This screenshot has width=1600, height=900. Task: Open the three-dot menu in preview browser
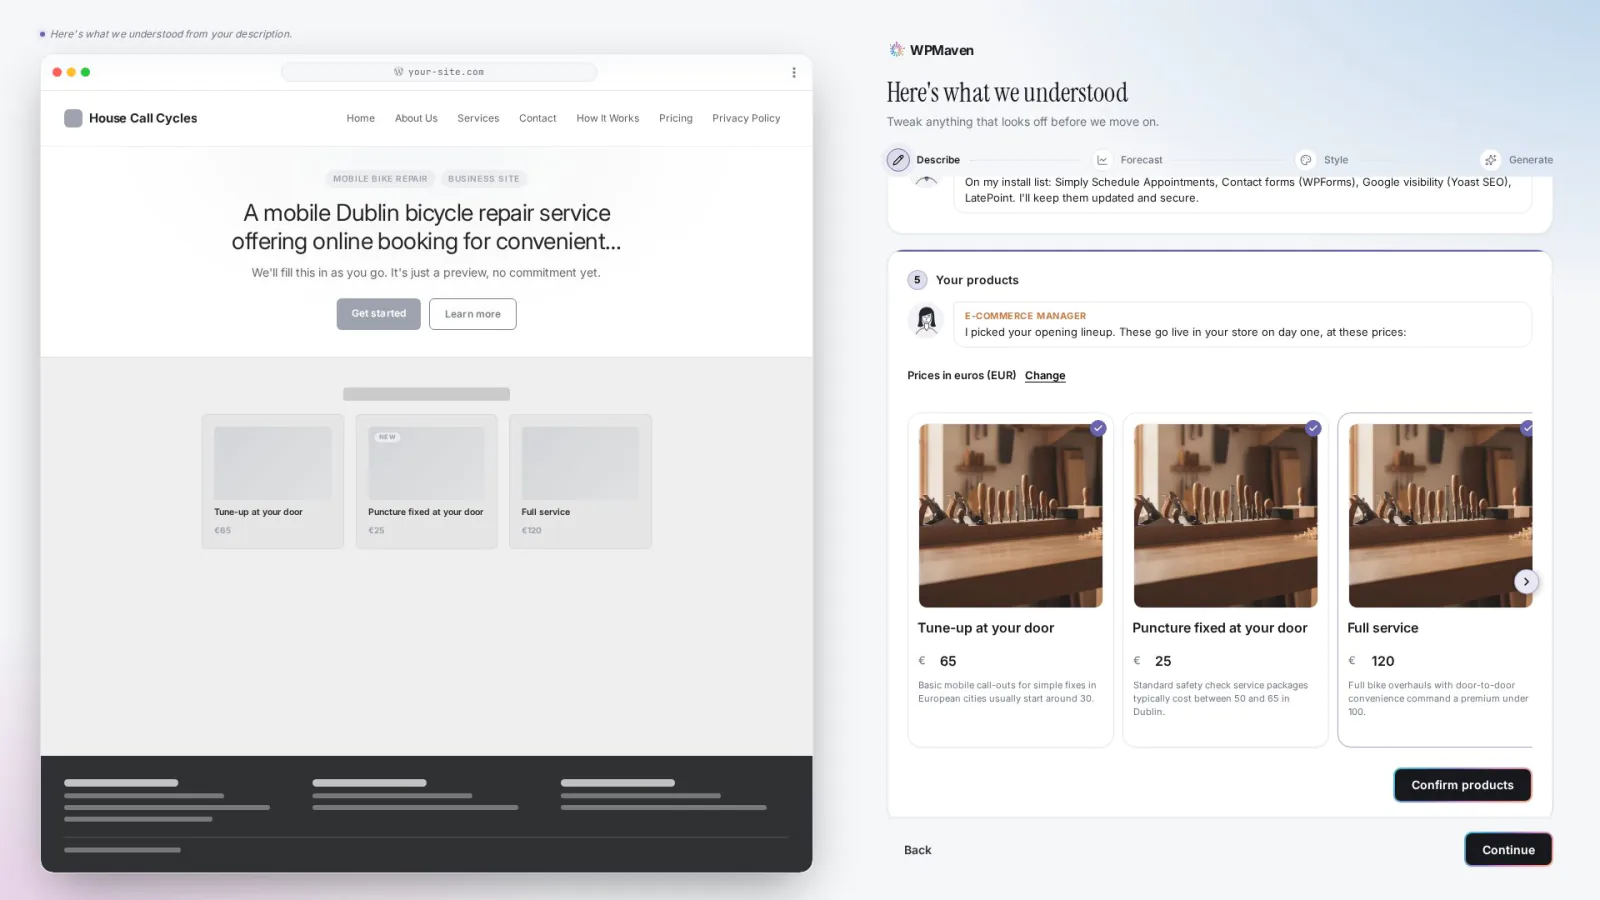[x=794, y=72]
